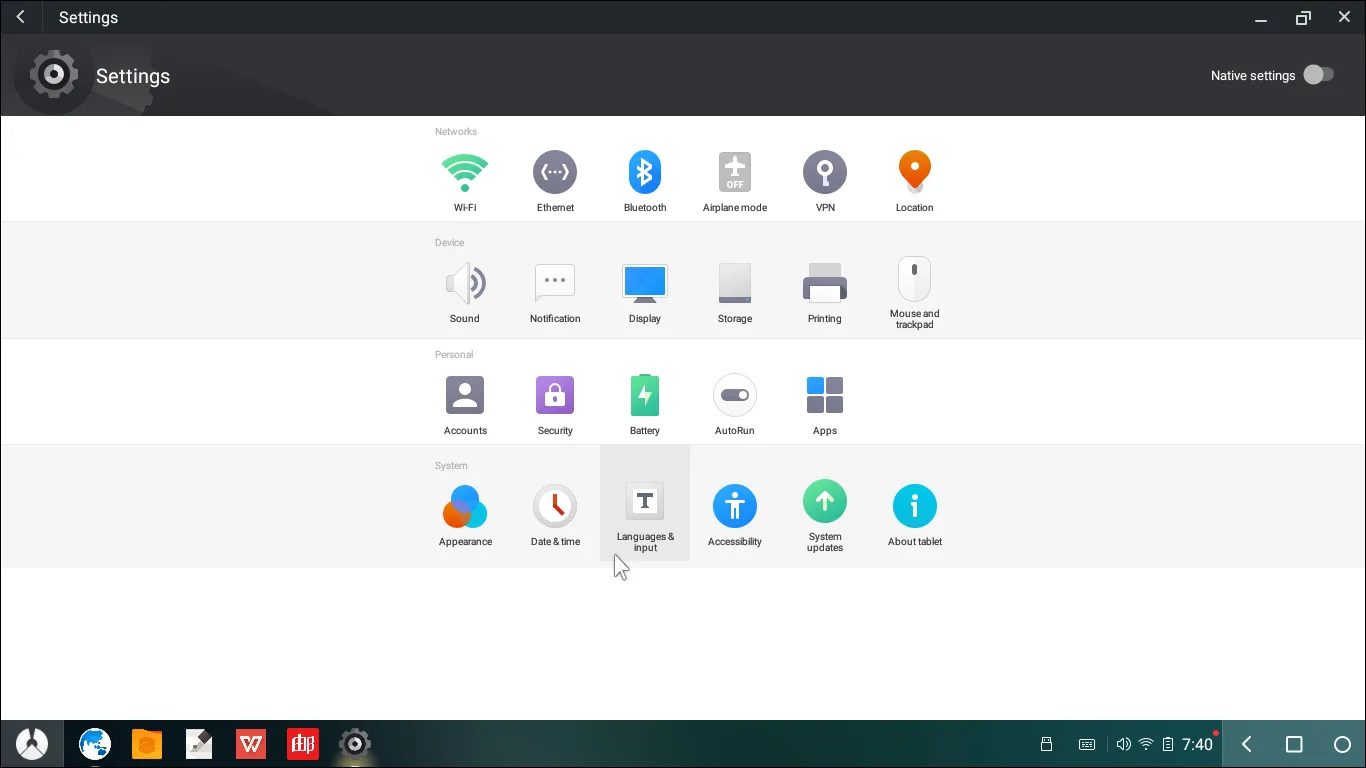
Task: Click the volume icon in system tray
Action: coord(1123,744)
